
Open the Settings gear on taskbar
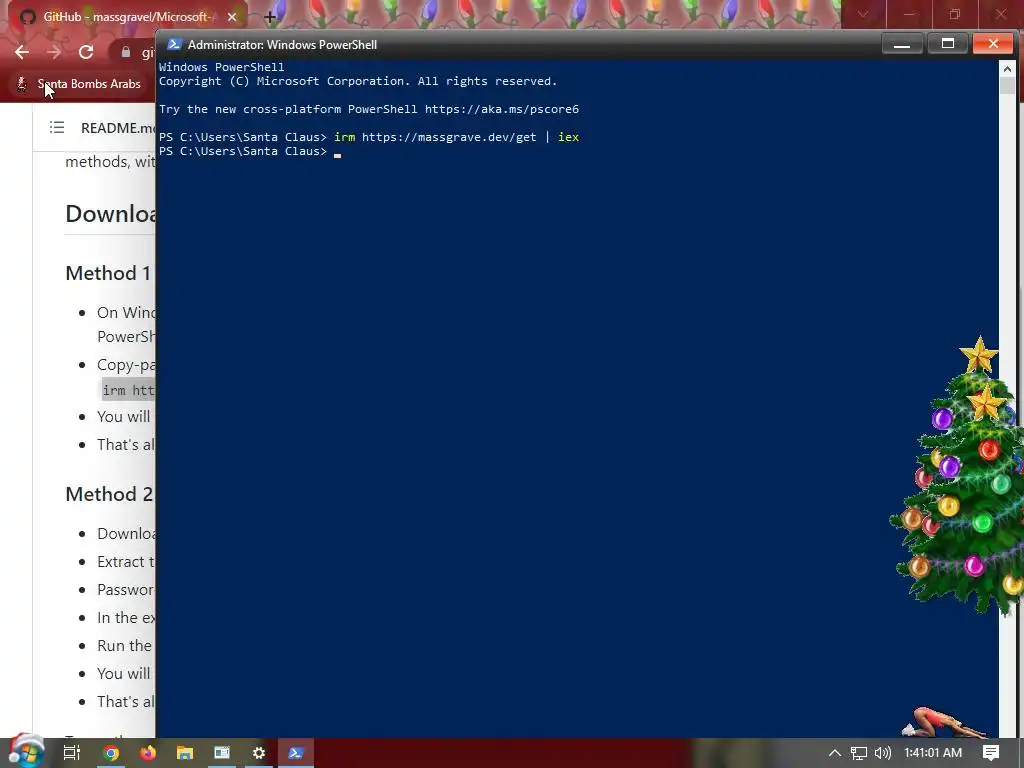pyautogui.click(x=259, y=753)
